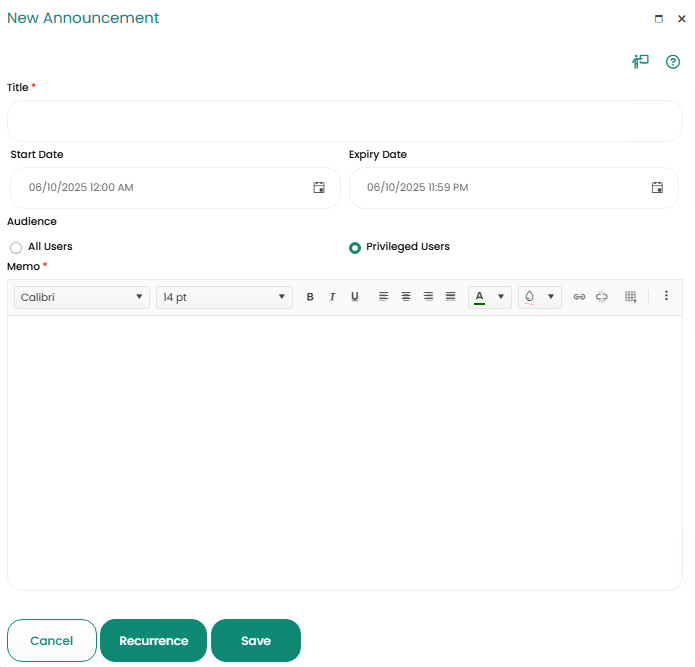Save the new announcement
This screenshot has width=695, height=667.
tap(256, 641)
